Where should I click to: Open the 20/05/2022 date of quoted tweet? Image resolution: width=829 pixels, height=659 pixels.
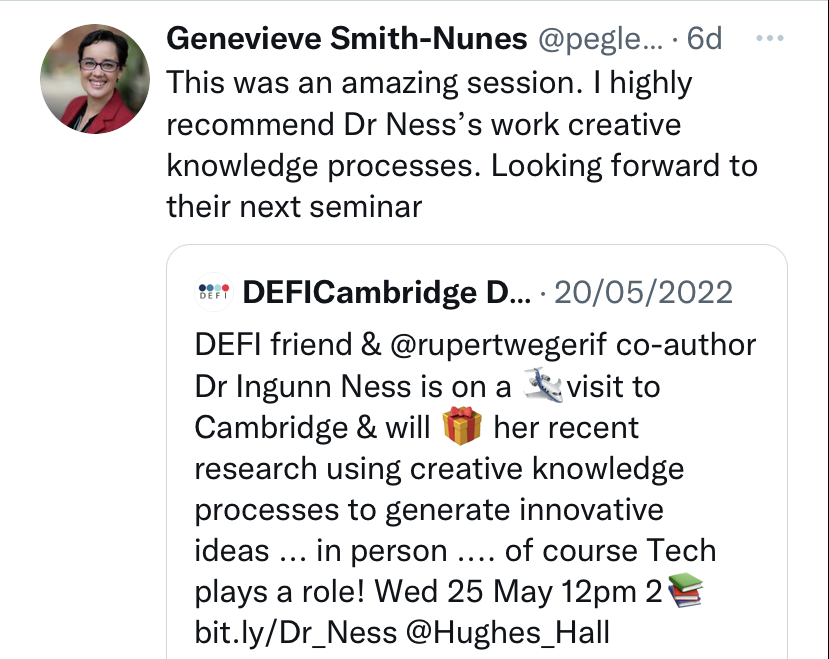643,292
